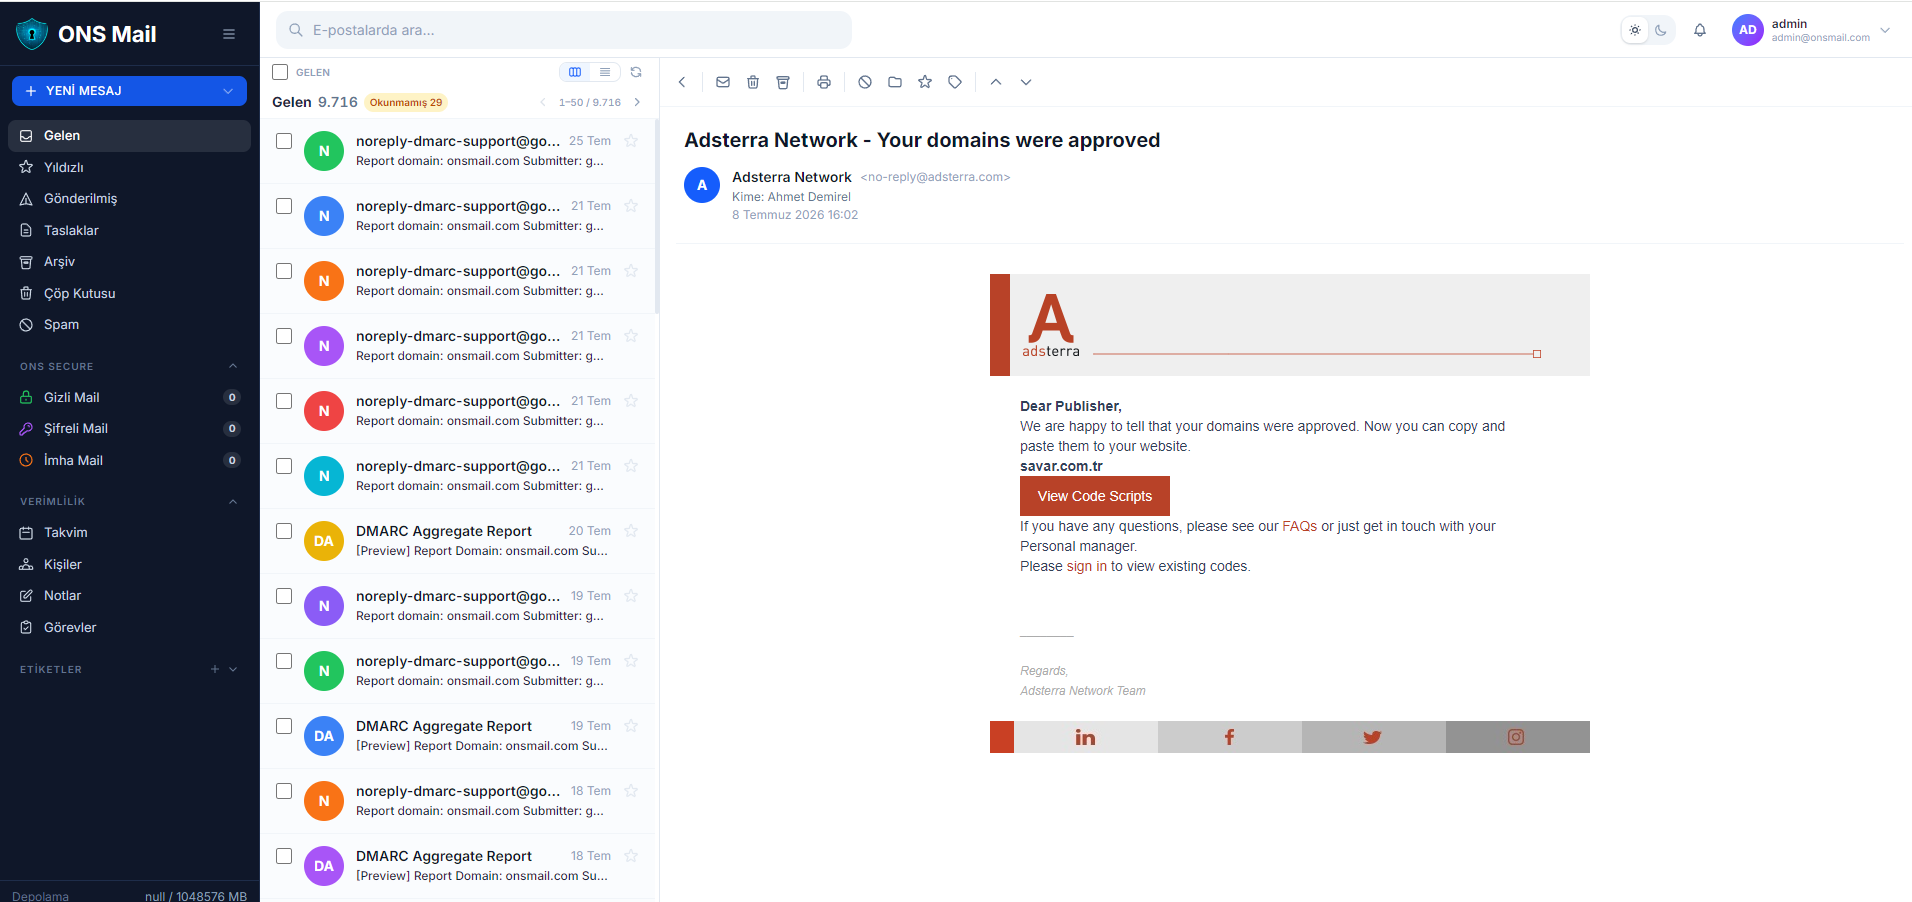
Task: Click the View Code Scripts button
Action: [1095, 496]
